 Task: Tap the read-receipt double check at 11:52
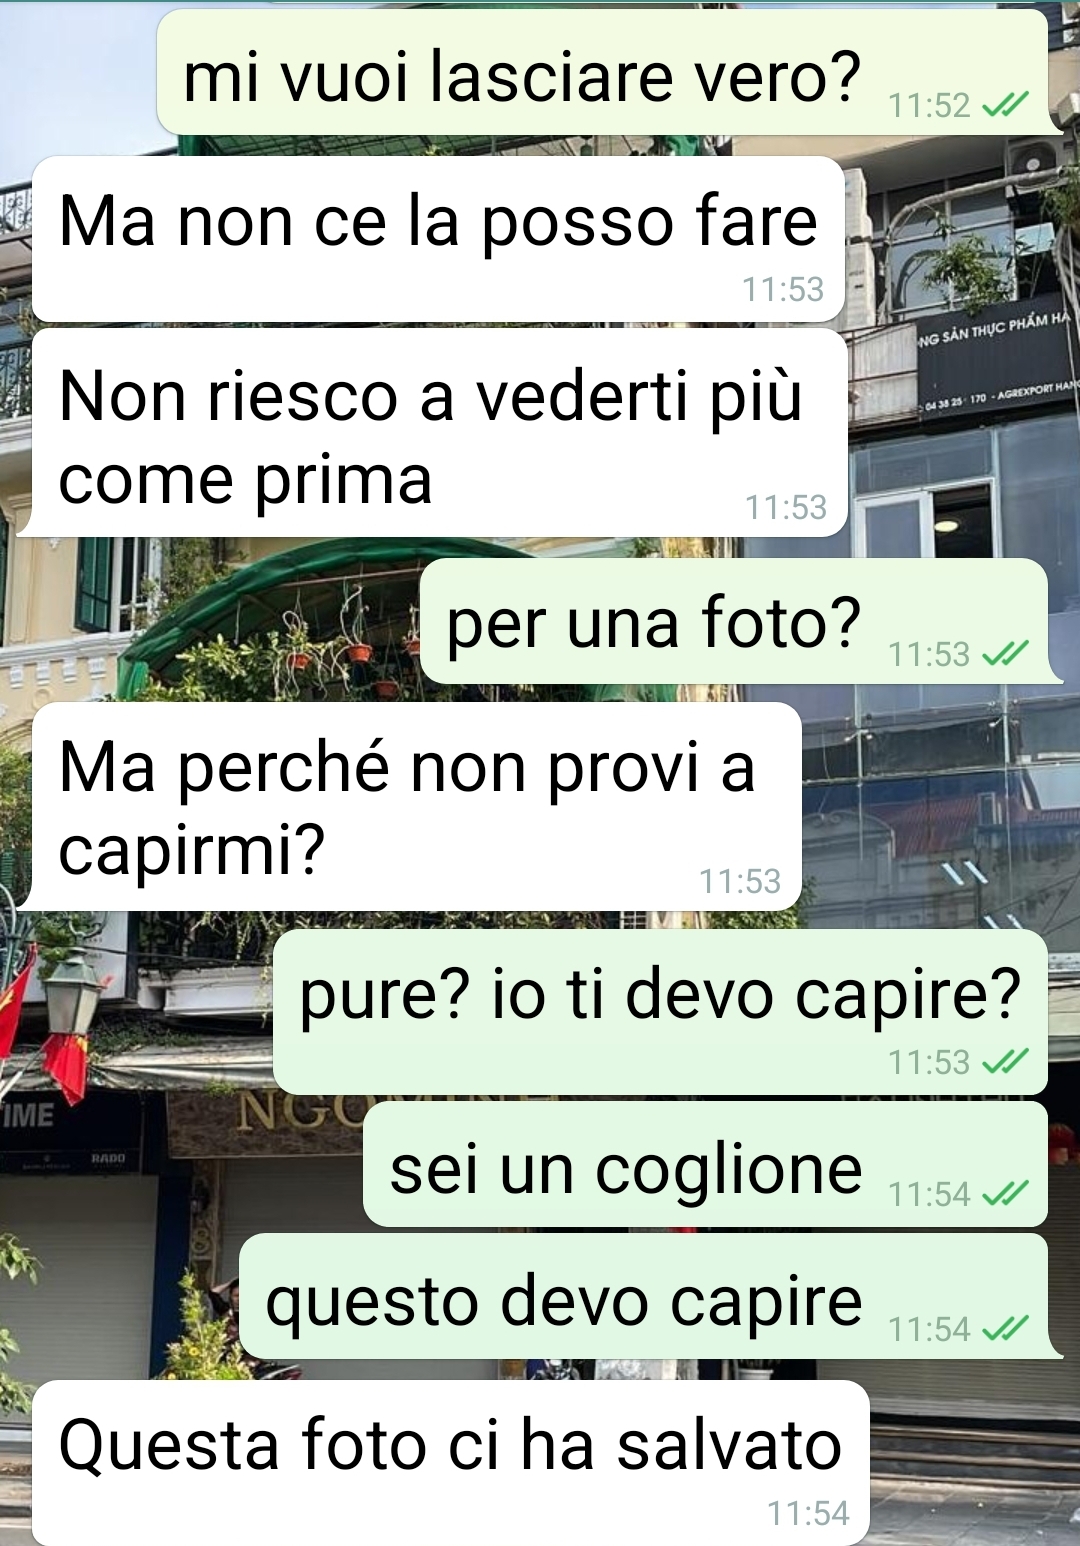(x=1005, y=104)
